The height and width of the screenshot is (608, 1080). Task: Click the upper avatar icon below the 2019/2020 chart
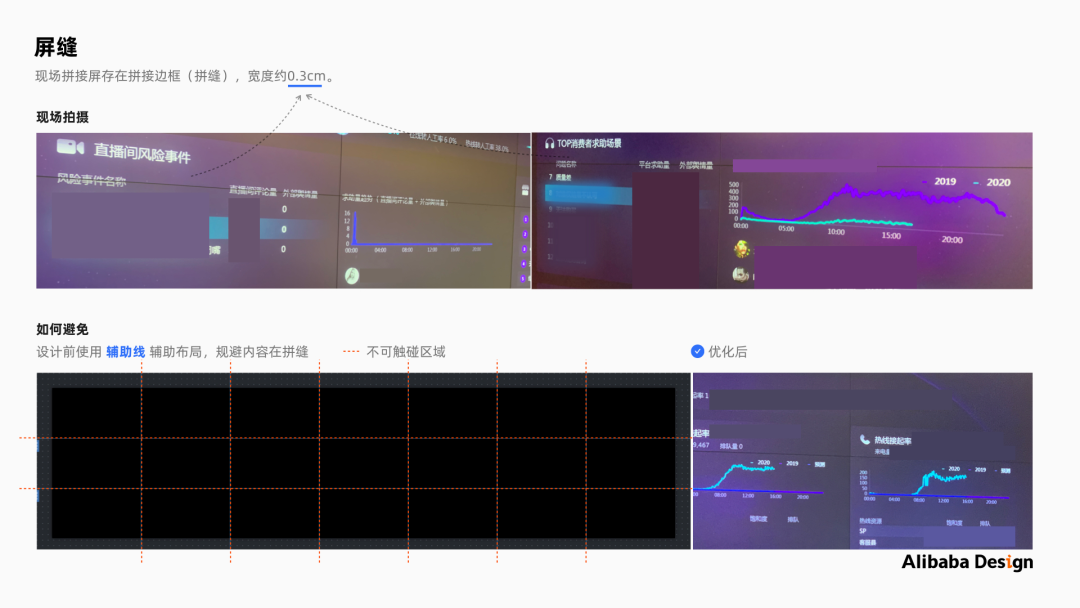pyautogui.click(x=742, y=249)
